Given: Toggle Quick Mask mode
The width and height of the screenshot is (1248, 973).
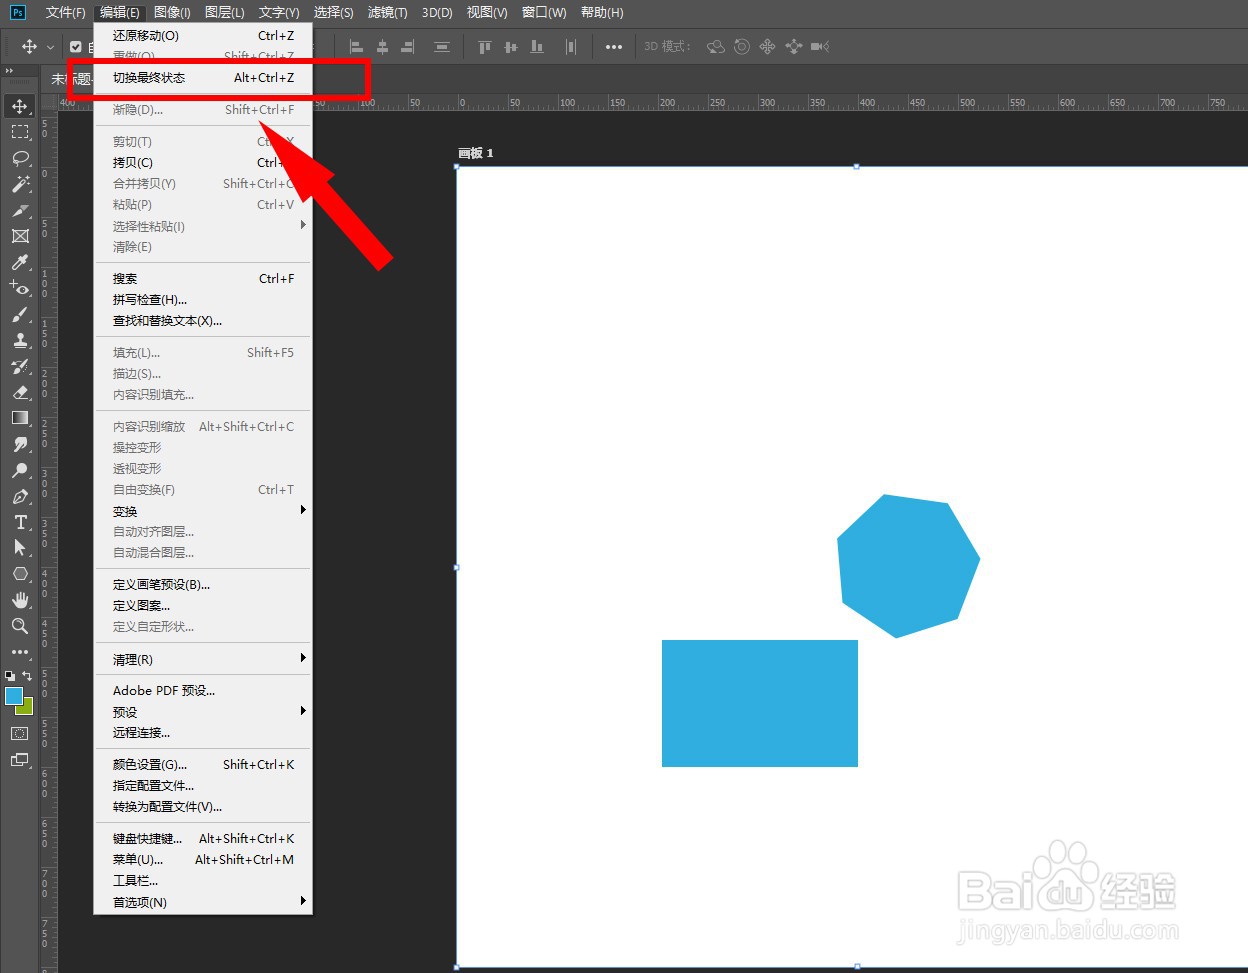Looking at the screenshot, I should pyautogui.click(x=20, y=734).
